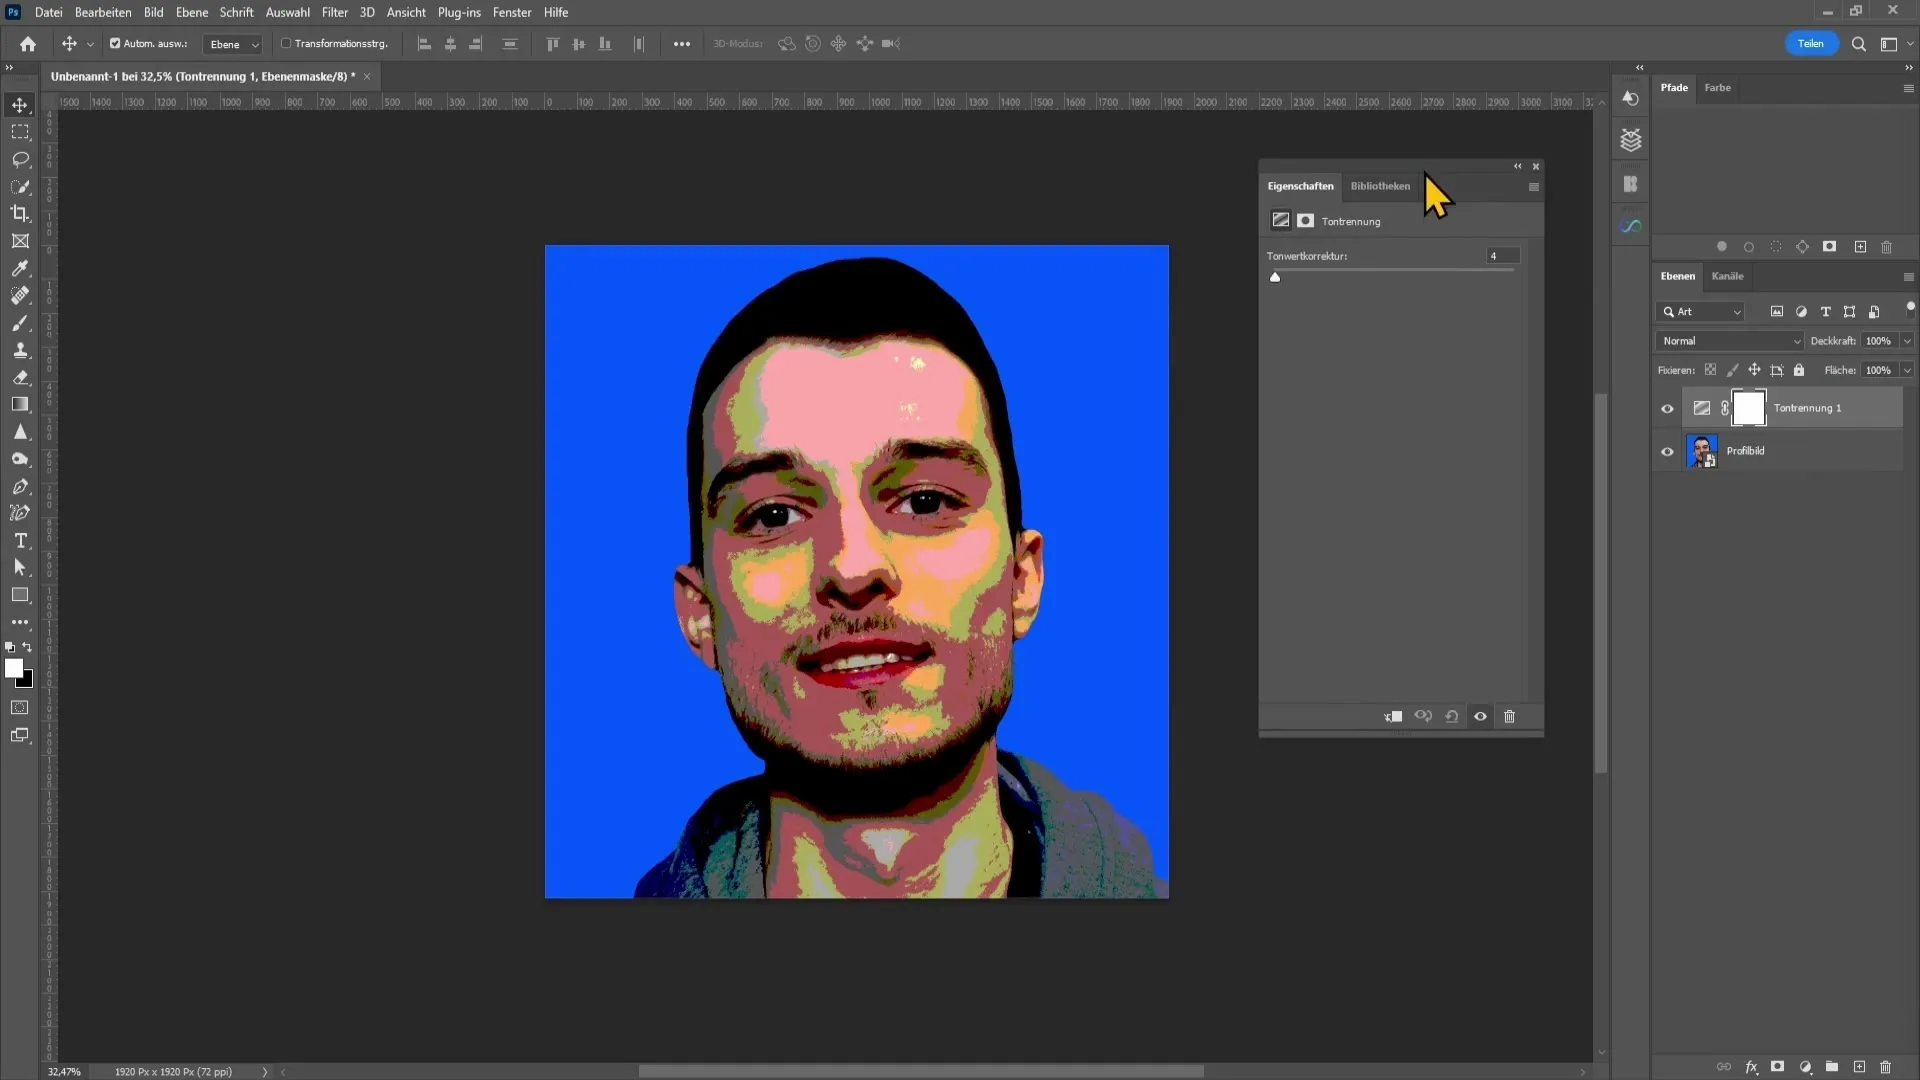This screenshot has width=1920, height=1080.
Task: Create new adjustment layer icon in Ebenen
Action: coord(1805,1067)
